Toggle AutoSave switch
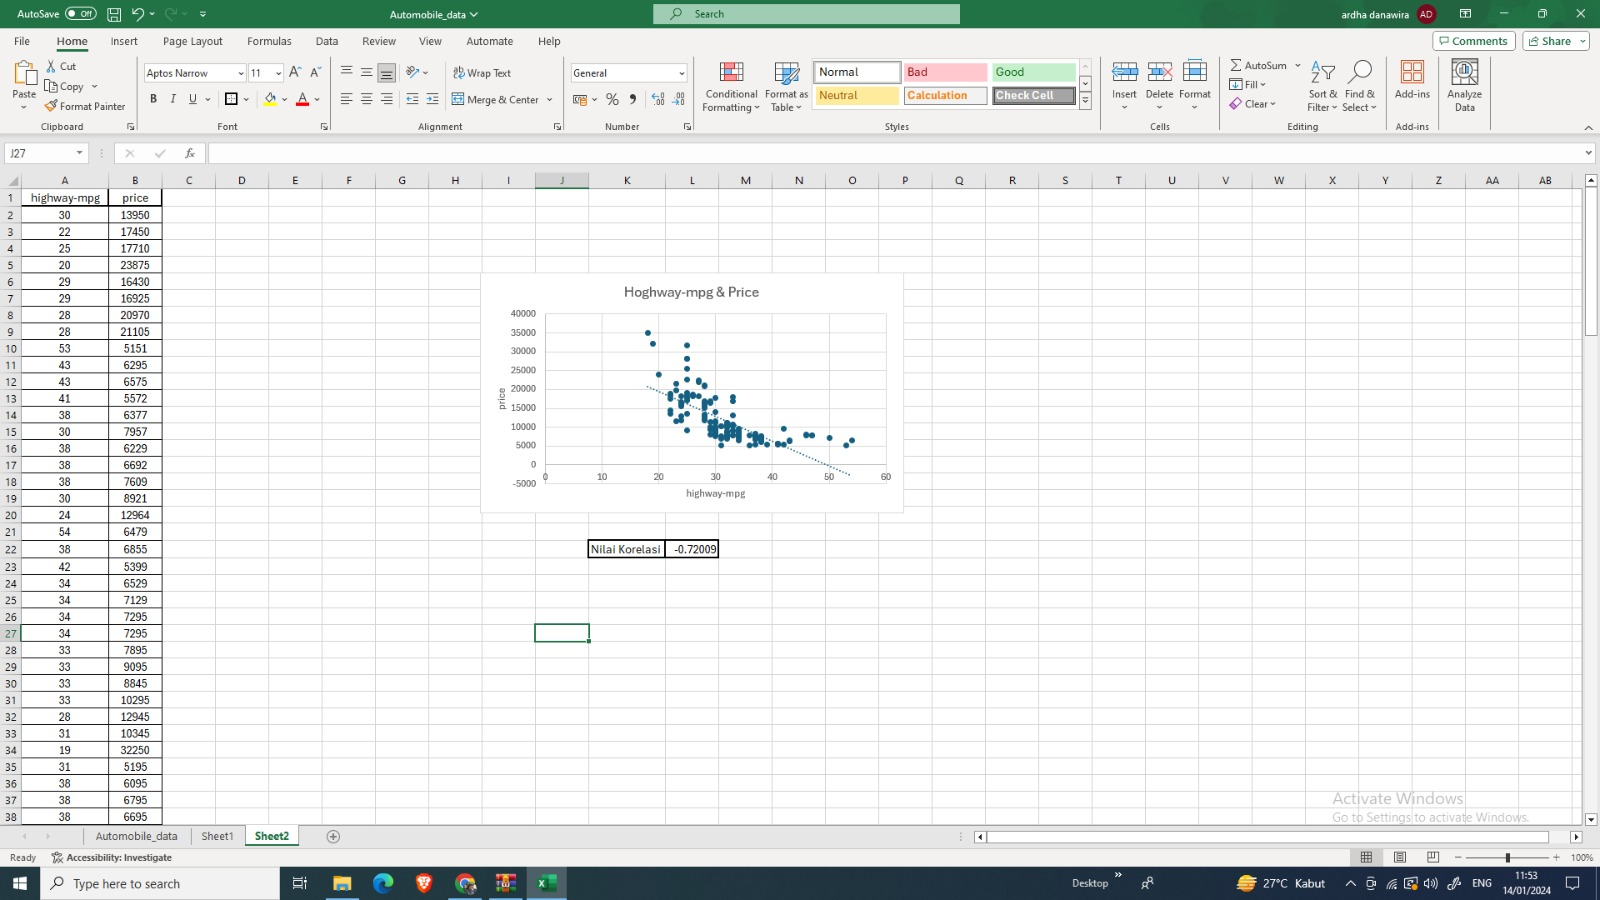Viewport: 1600px width, 900px height. point(81,14)
